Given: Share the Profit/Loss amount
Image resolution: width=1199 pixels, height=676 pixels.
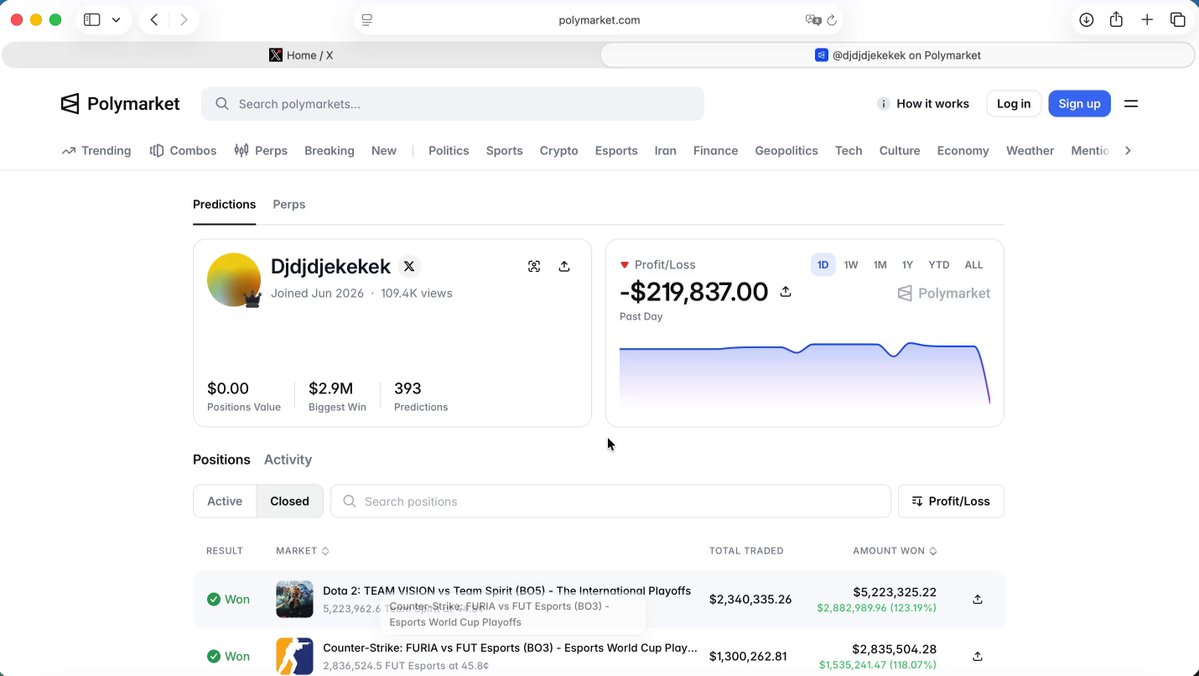Looking at the screenshot, I should point(785,291).
